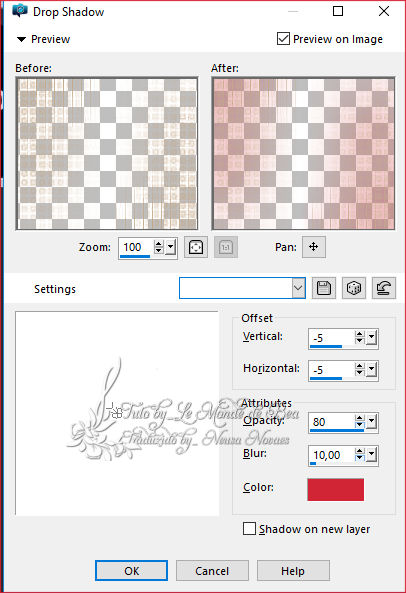
Task: Click the Pan crosshair icon
Action: click(314, 247)
